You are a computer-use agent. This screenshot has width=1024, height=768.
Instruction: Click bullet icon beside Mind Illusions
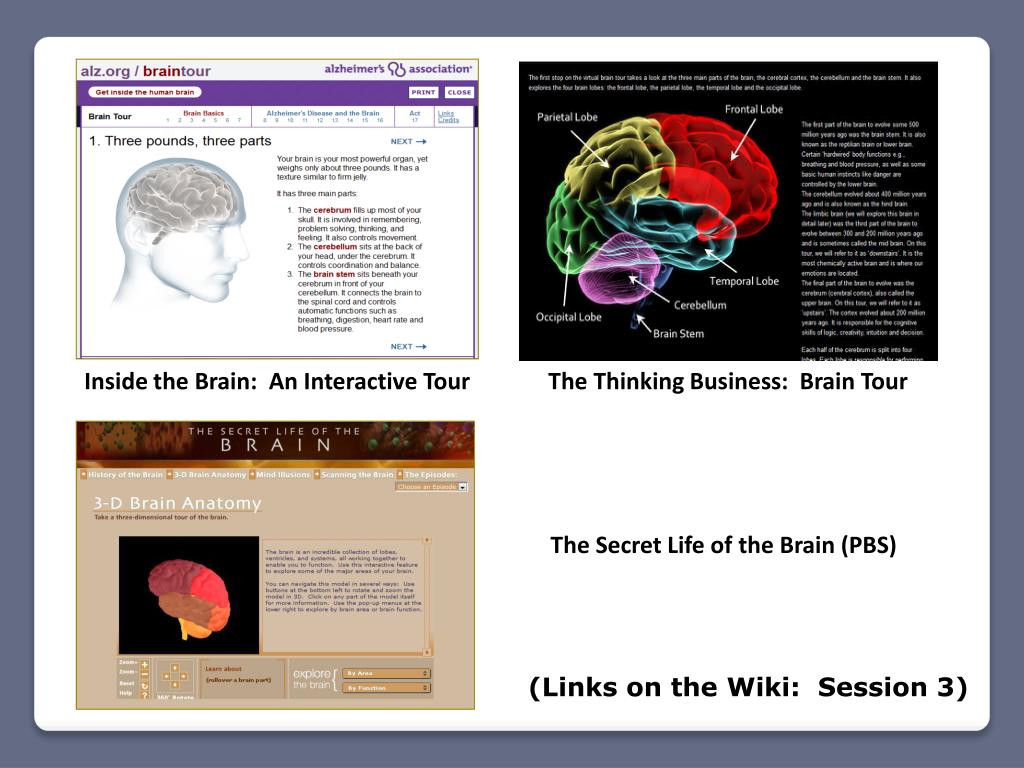pyautogui.click(x=252, y=474)
